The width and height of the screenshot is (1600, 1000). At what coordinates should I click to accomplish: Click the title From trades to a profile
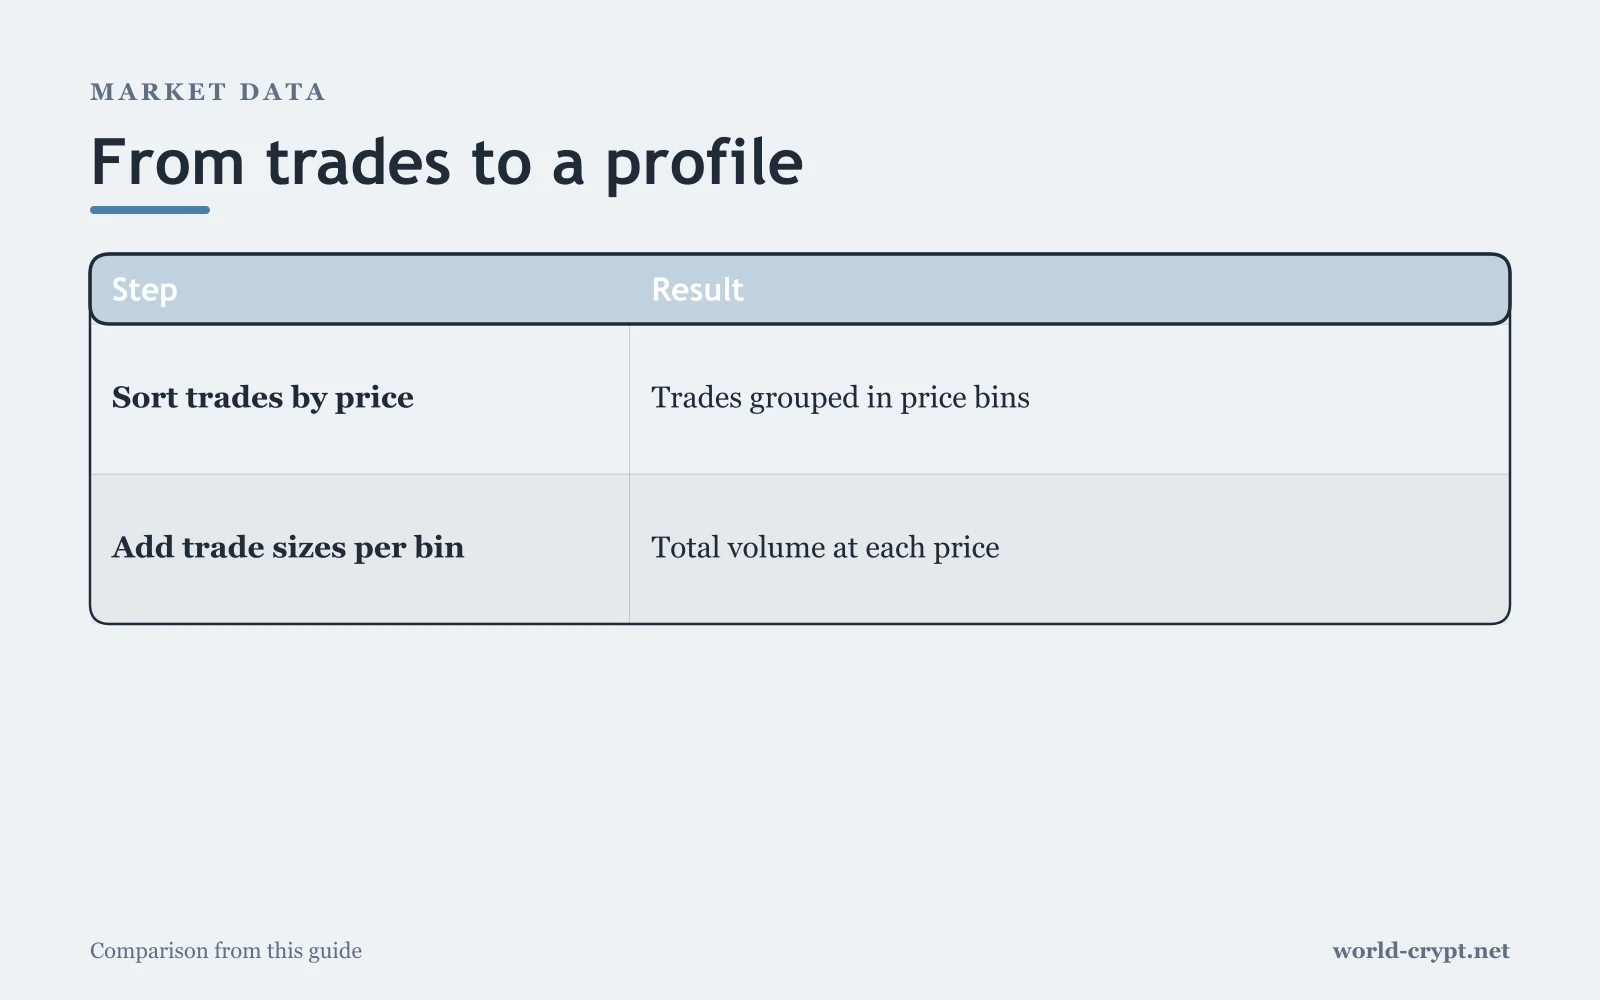[x=447, y=163]
